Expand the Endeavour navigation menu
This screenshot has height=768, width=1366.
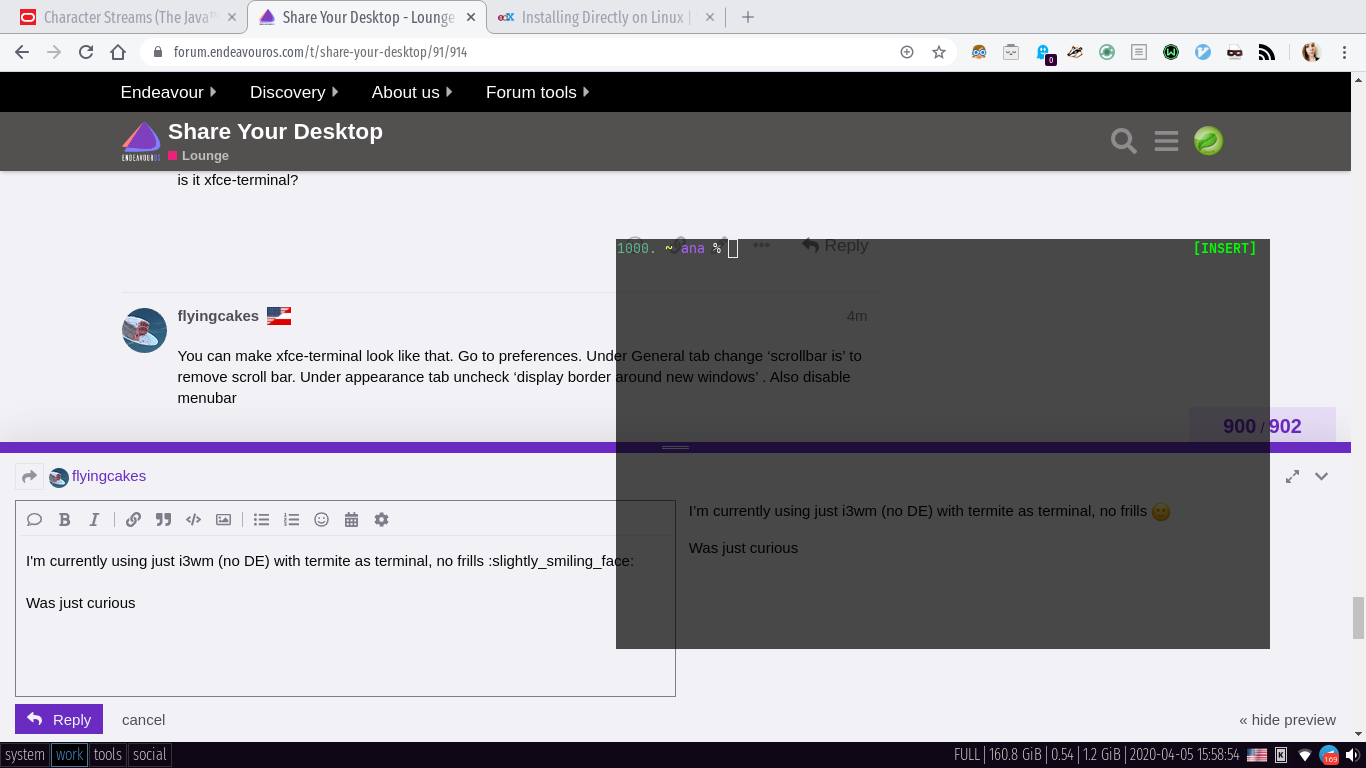click(x=168, y=92)
